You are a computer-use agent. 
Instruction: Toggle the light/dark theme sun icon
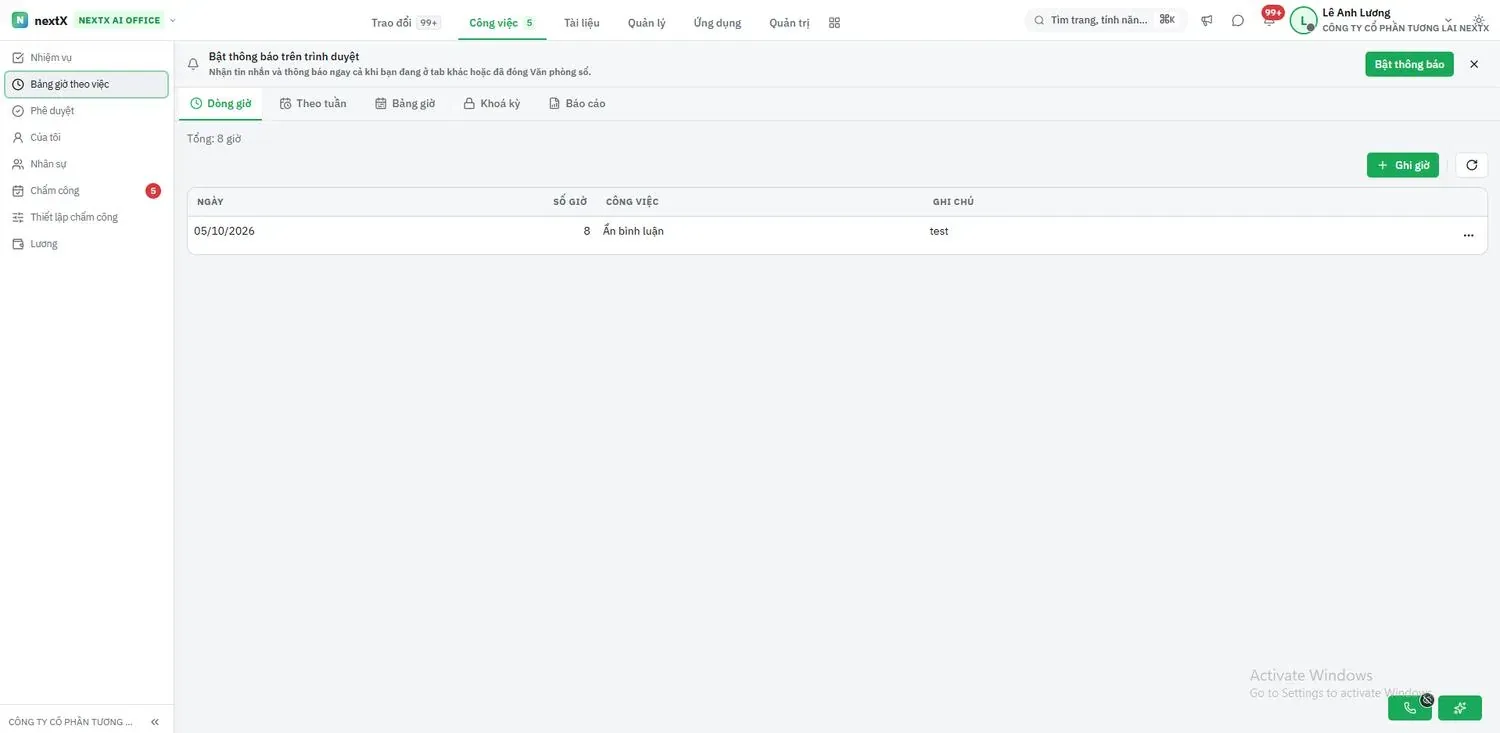(x=1479, y=21)
